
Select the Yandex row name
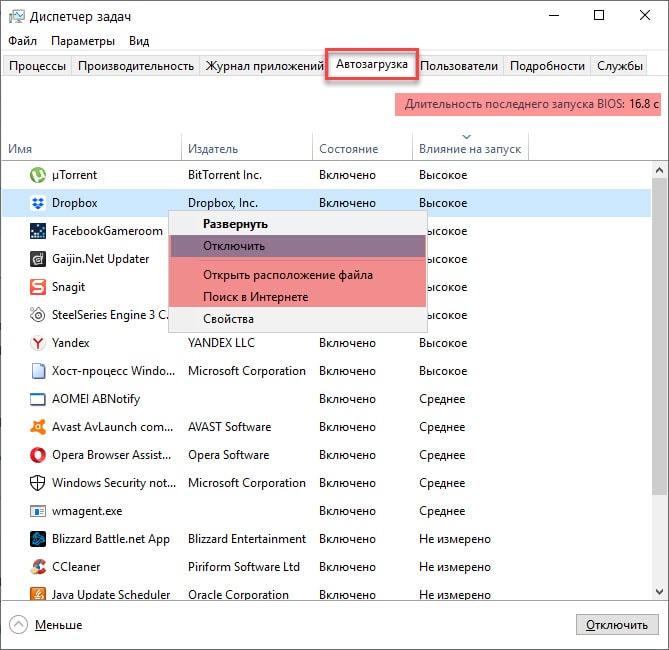[x=70, y=343]
